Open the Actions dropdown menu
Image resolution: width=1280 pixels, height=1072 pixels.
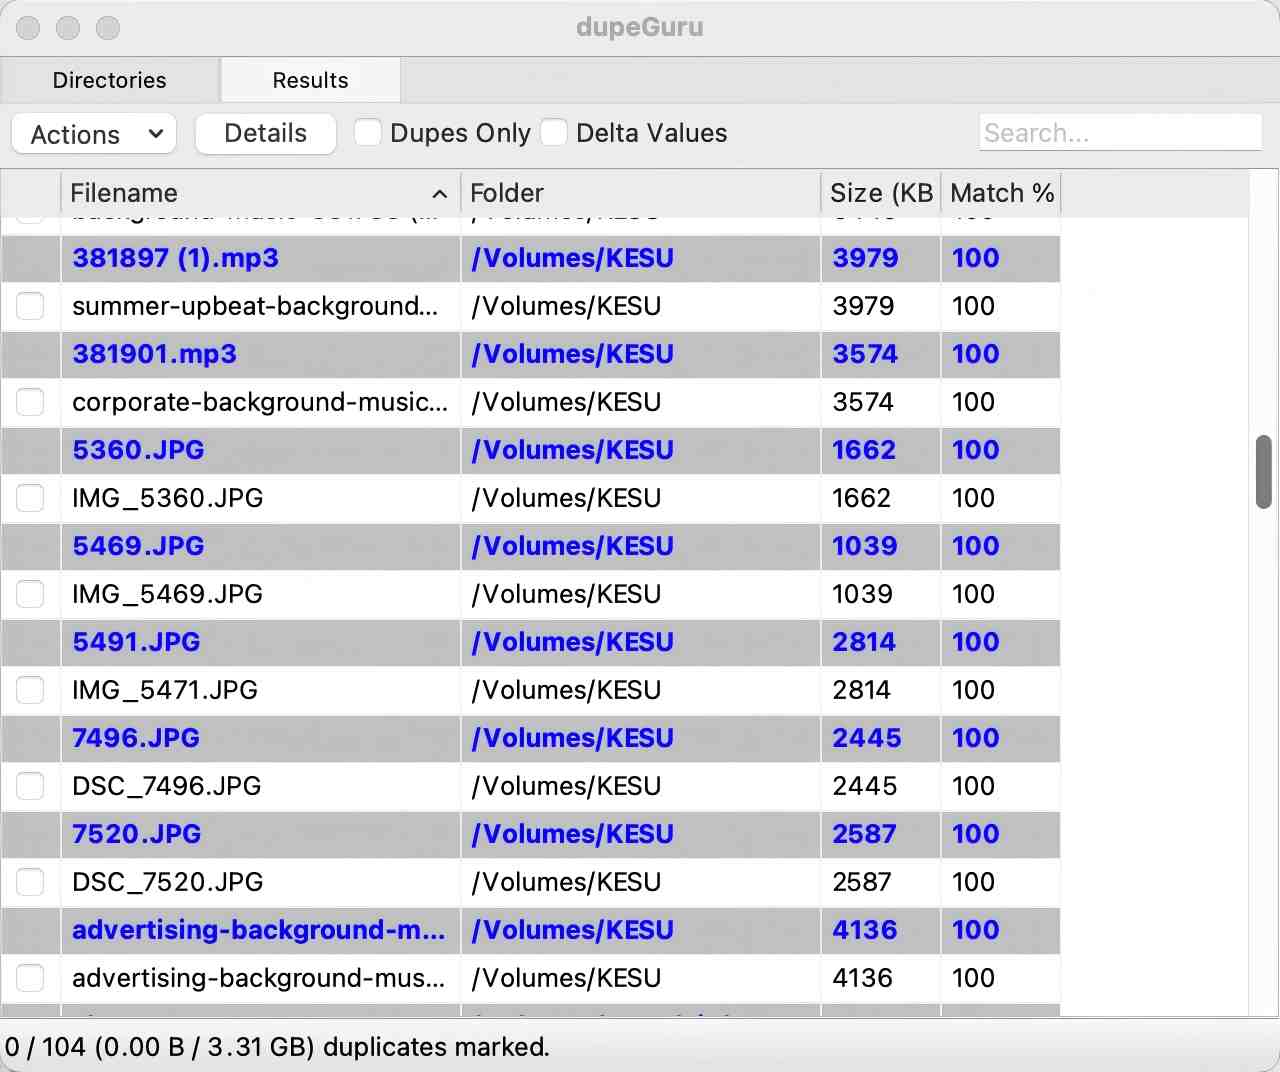(95, 134)
